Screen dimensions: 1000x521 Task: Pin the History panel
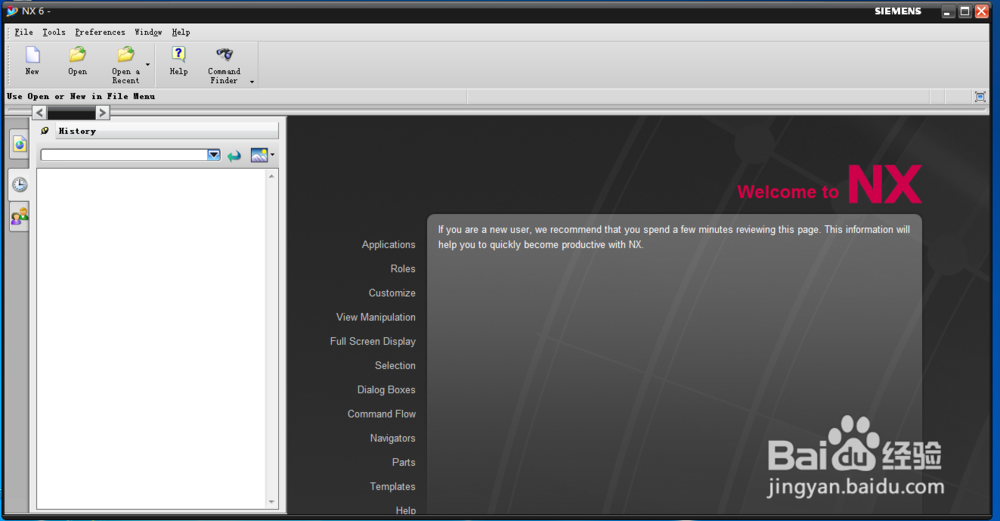tap(45, 131)
